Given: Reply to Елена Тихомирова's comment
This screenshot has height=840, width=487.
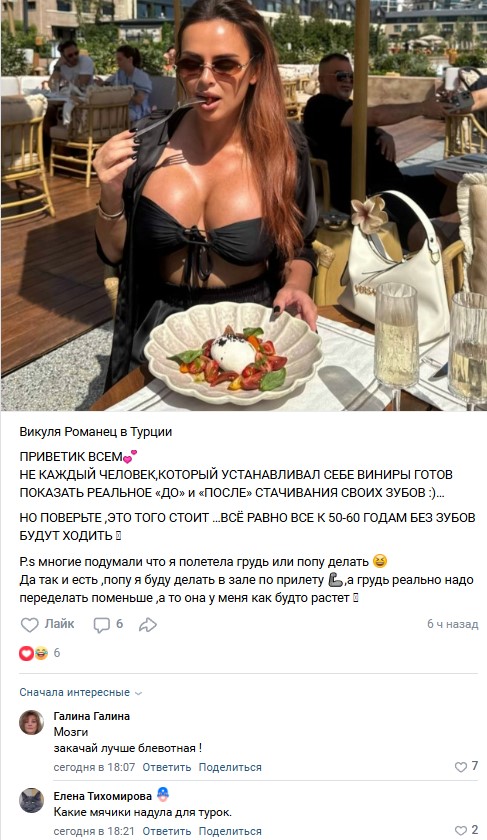Looking at the screenshot, I should coord(167,831).
